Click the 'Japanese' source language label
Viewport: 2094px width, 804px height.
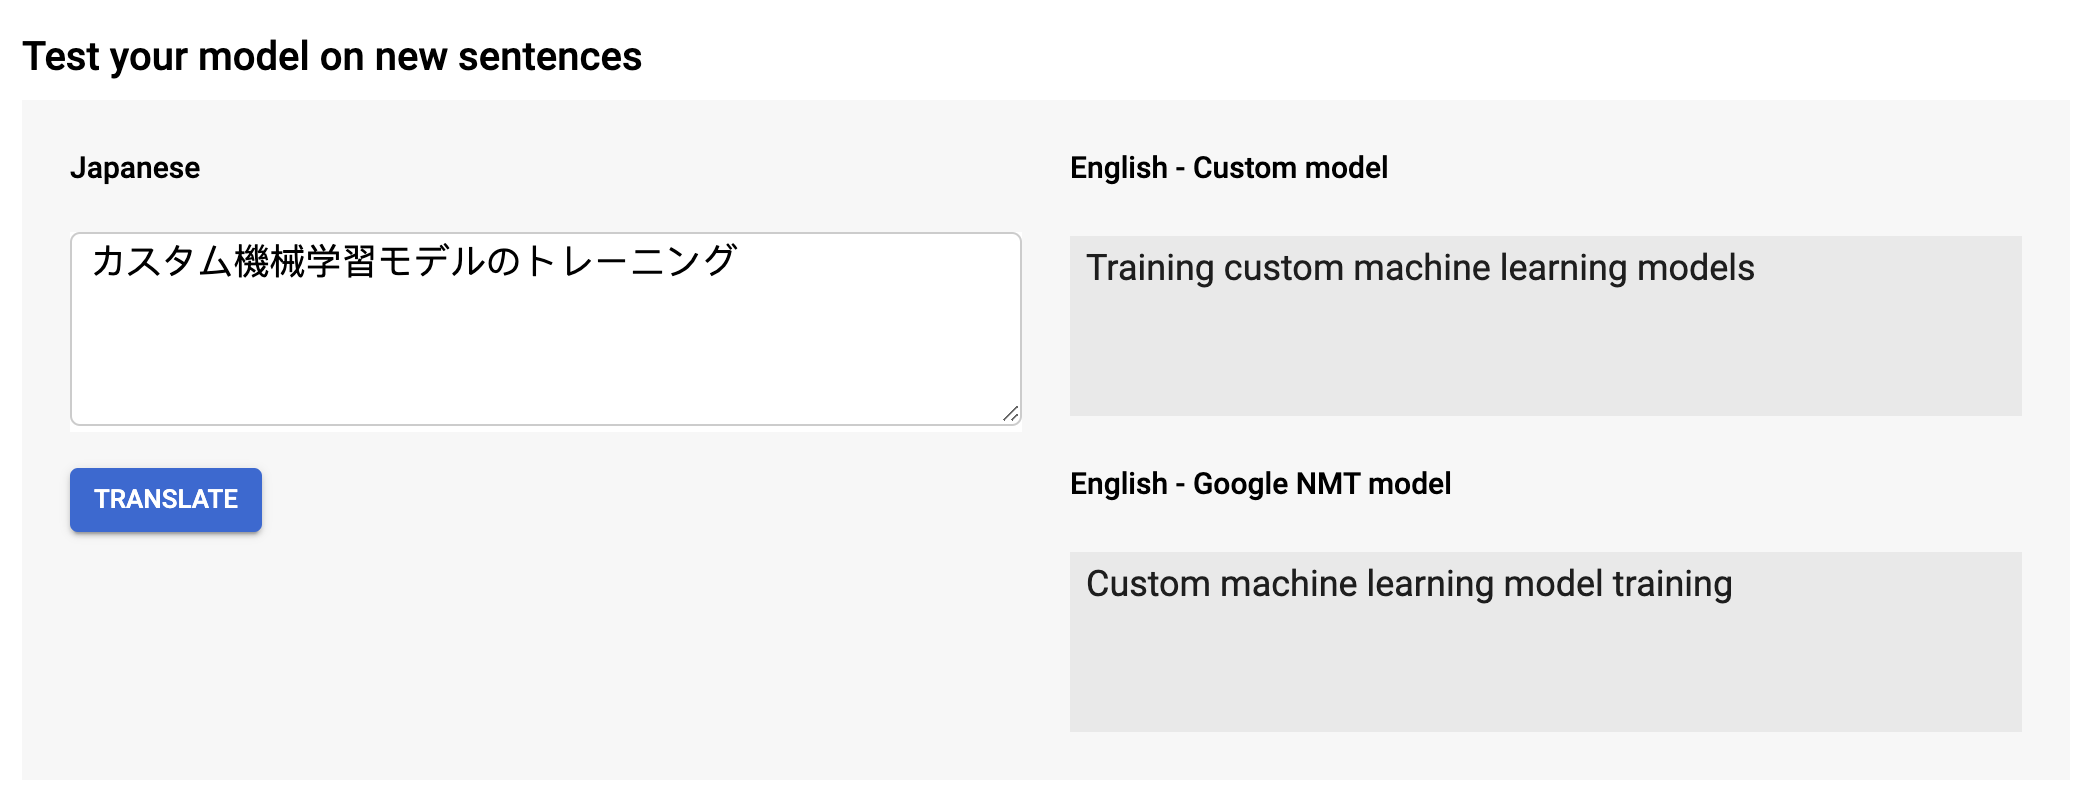(136, 167)
